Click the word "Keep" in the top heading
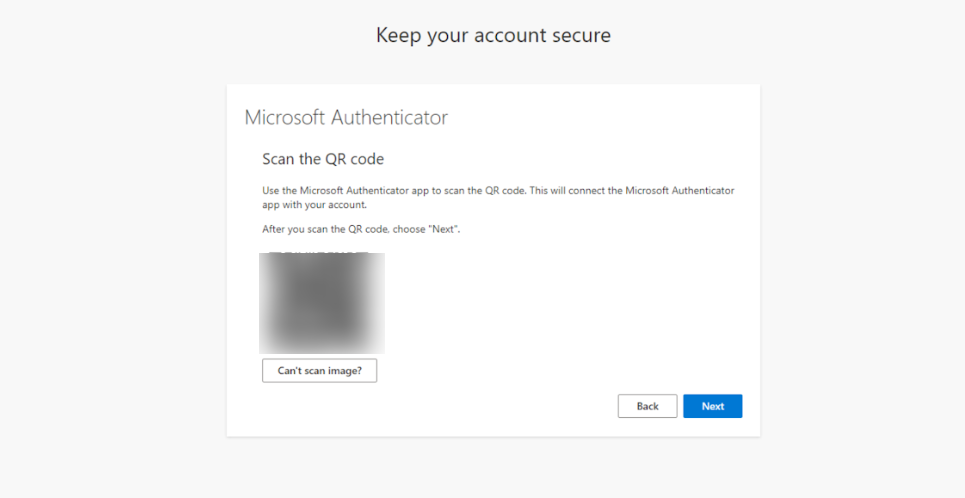Screen dimensions: 965x498 click(396, 35)
